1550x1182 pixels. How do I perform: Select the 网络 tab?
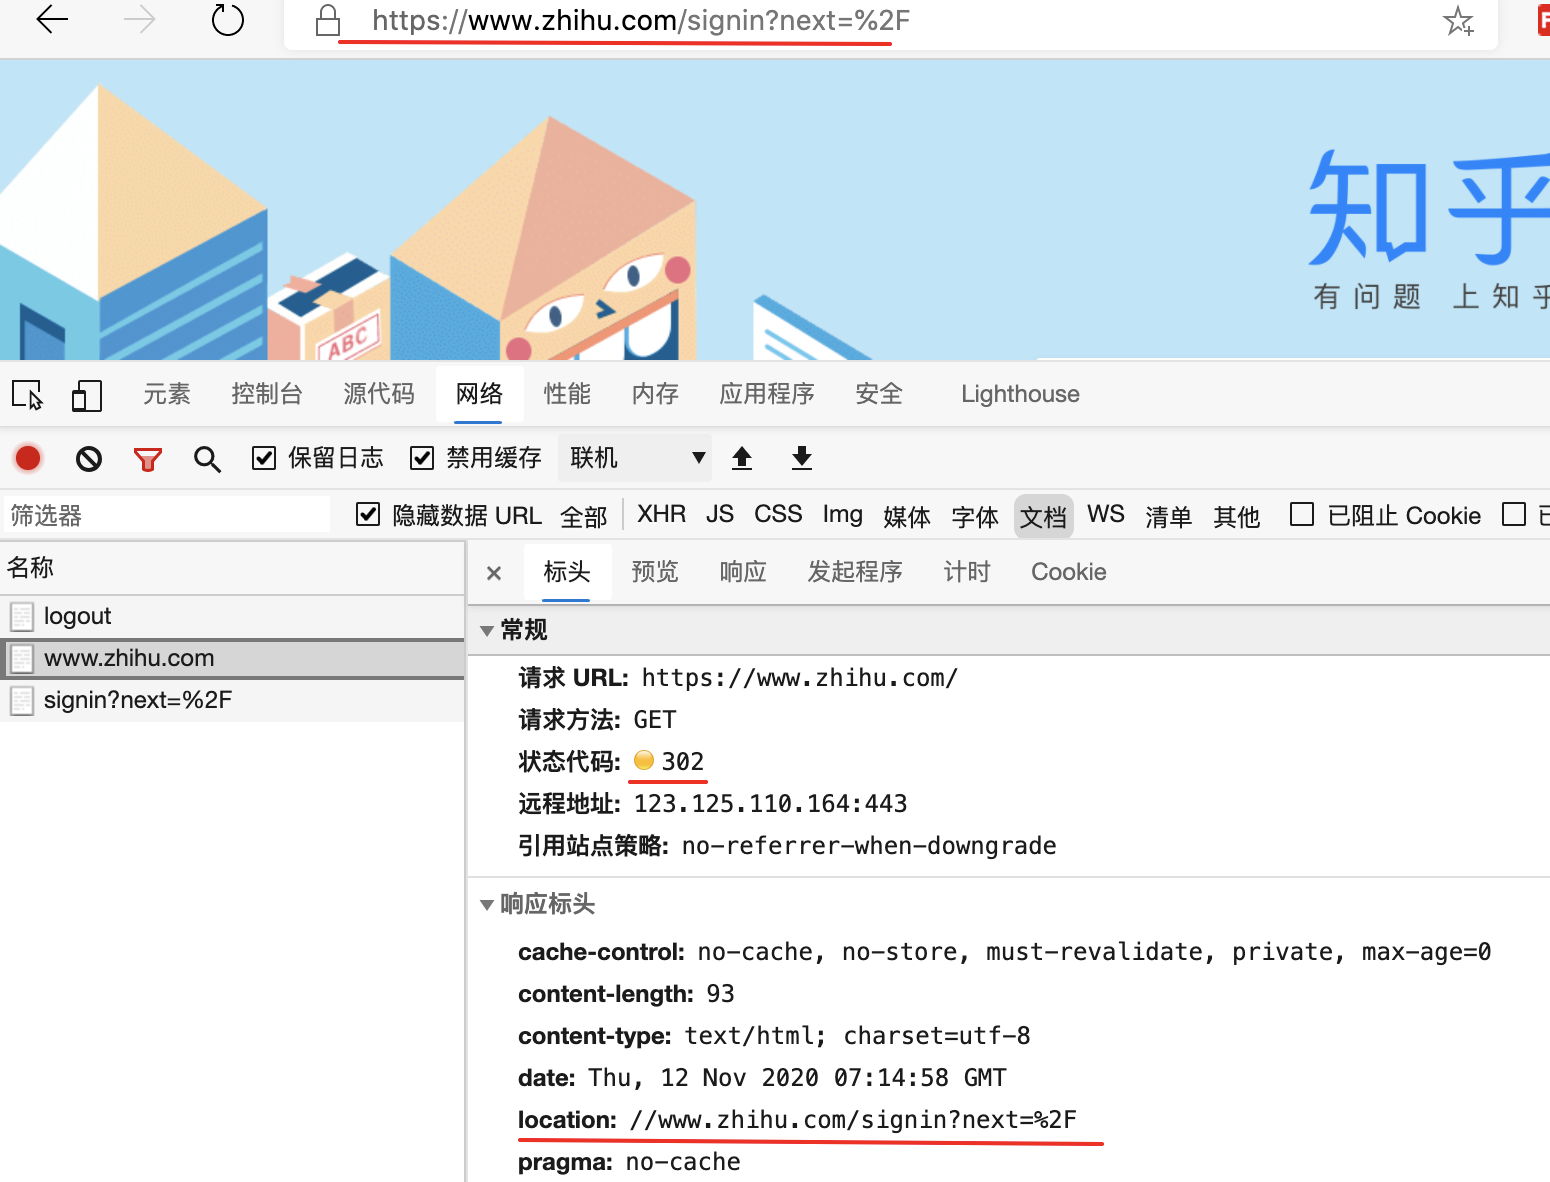click(x=480, y=394)
